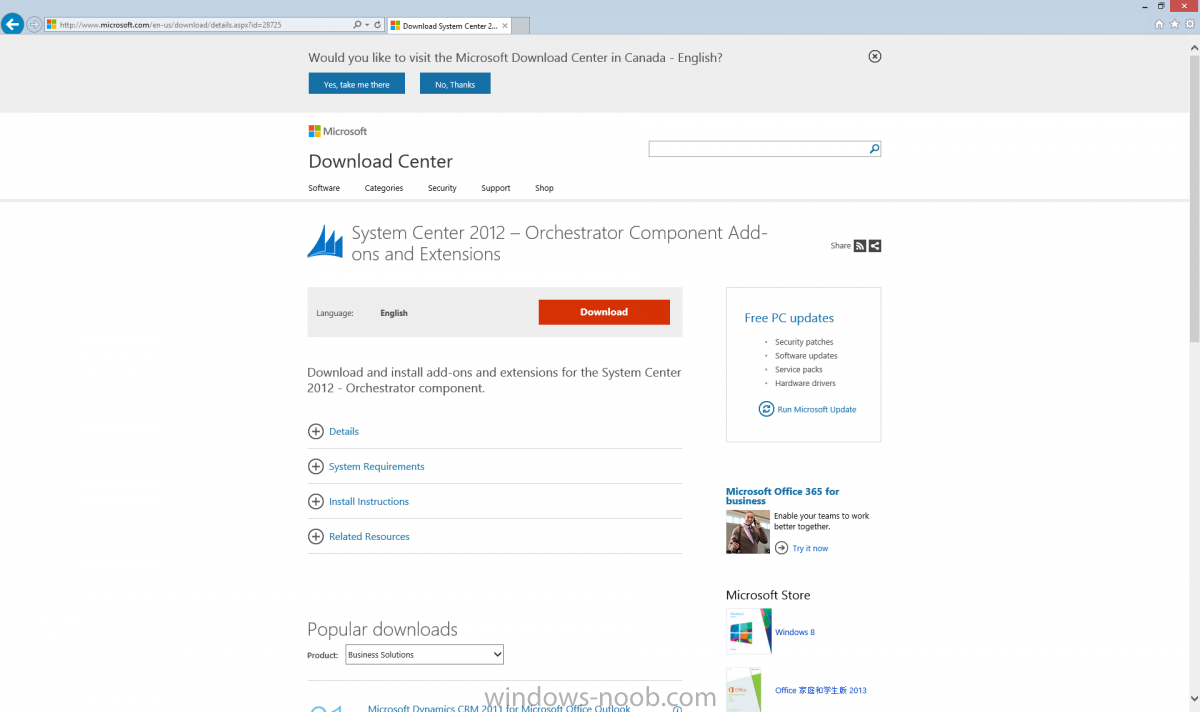Click the Service packs list item
Image resolution: width=1200 pixels, height=712 pixels.
pyautogui.click(x=799, y=370)
